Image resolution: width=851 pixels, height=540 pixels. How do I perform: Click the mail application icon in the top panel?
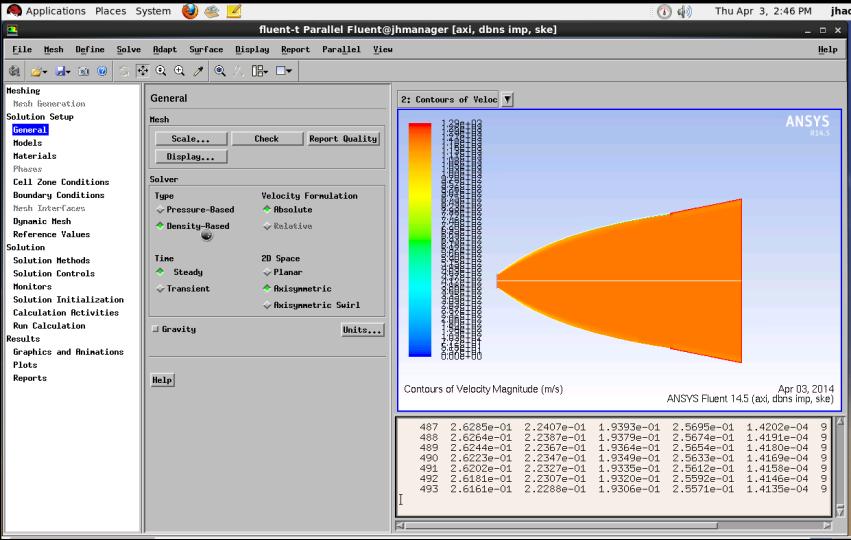tap(212, 11)
